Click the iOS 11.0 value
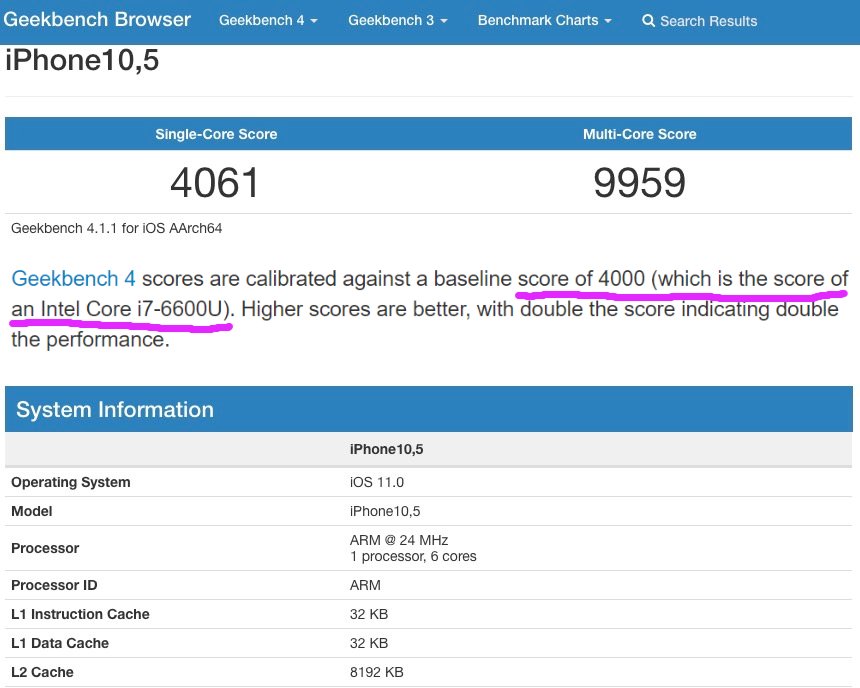Screen dimensions: 860x688 pos(377,482)
